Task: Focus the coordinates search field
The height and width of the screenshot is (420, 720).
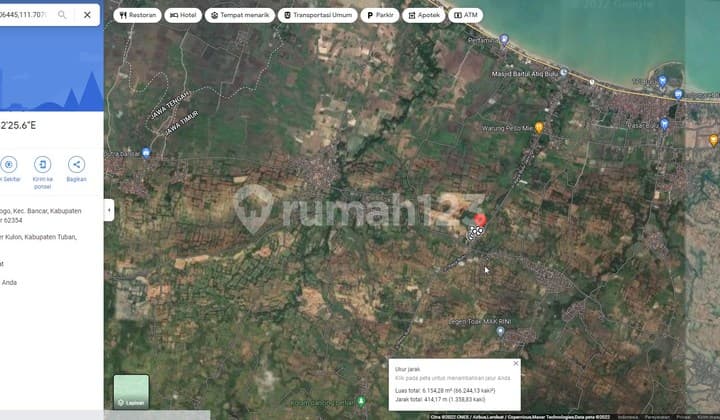Action: pos(27,15)
